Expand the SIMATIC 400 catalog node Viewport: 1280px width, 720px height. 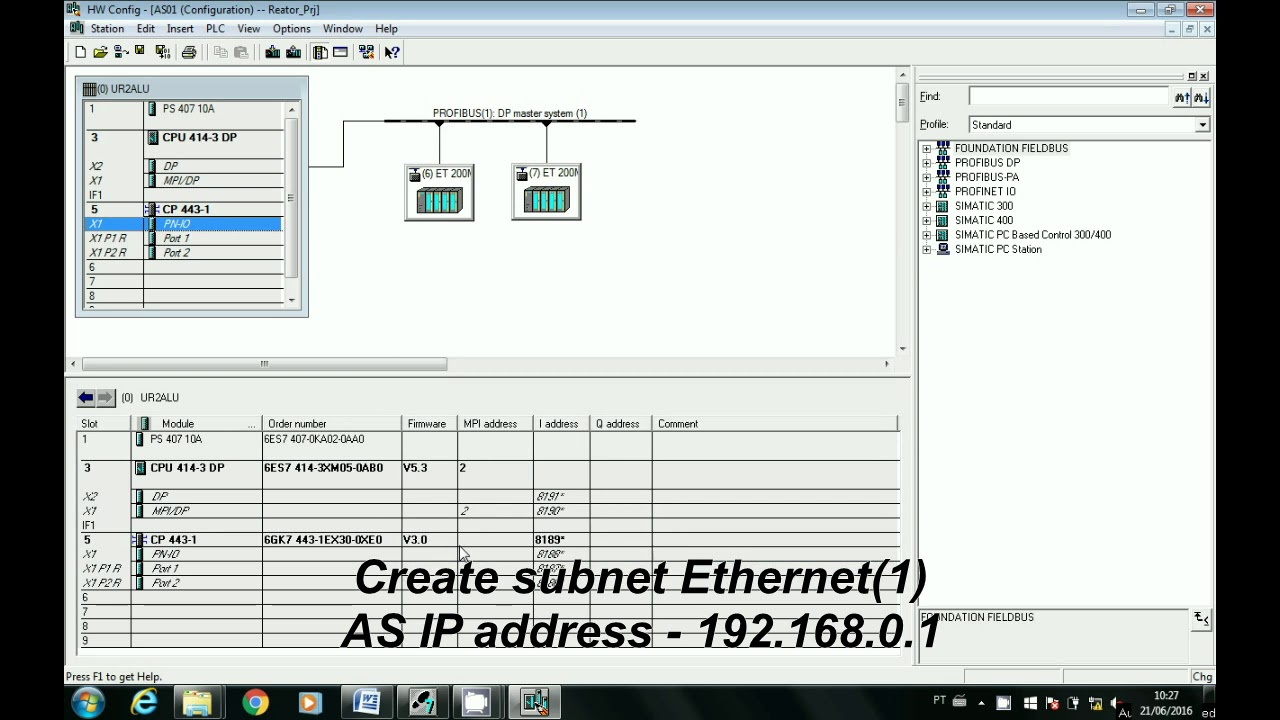coord(926,221)
